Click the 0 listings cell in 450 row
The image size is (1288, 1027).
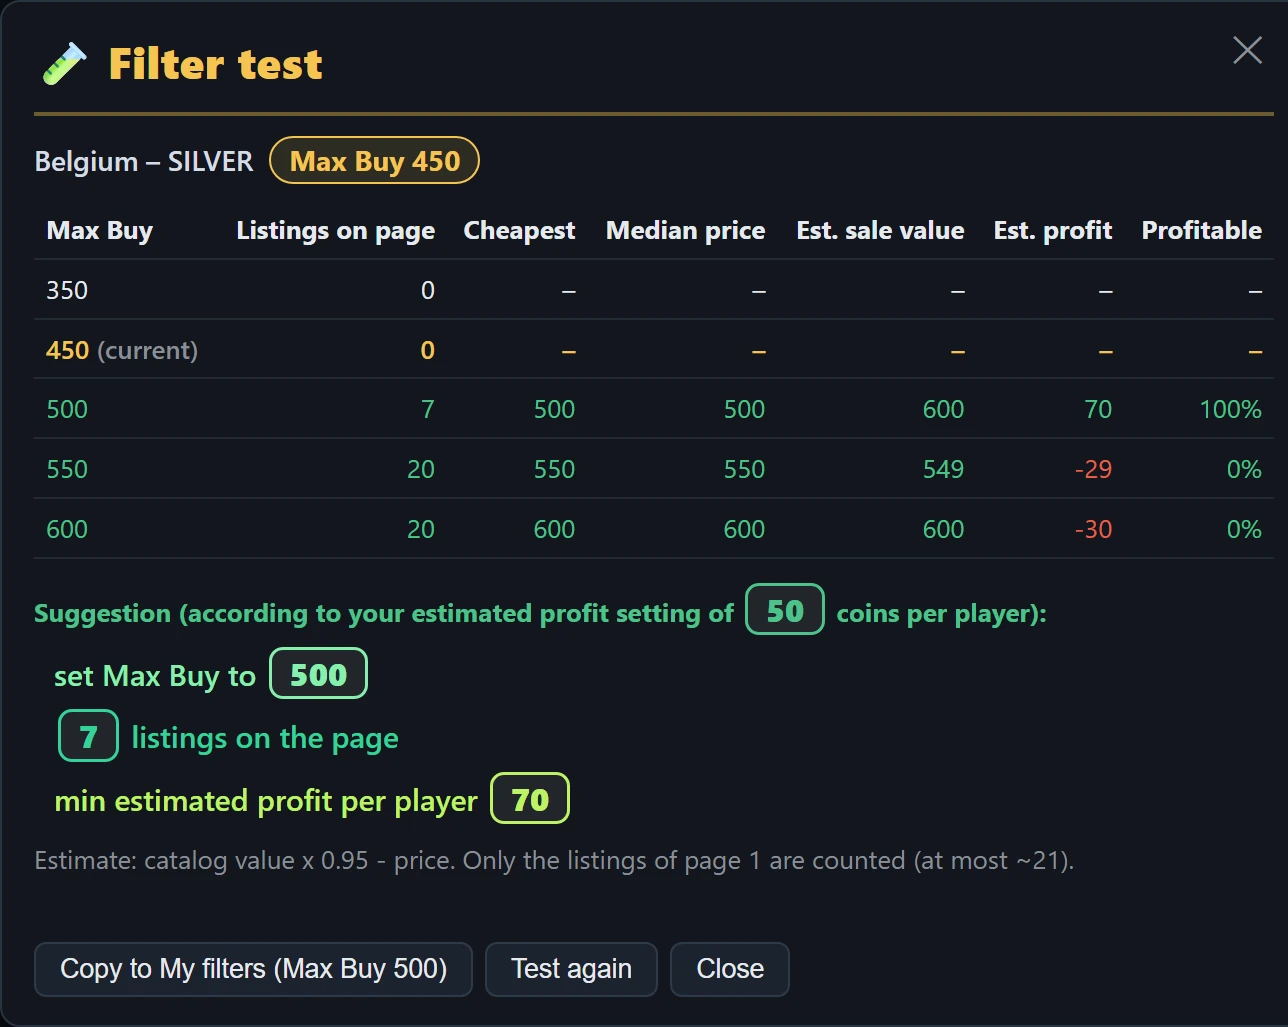click(427, 350)
